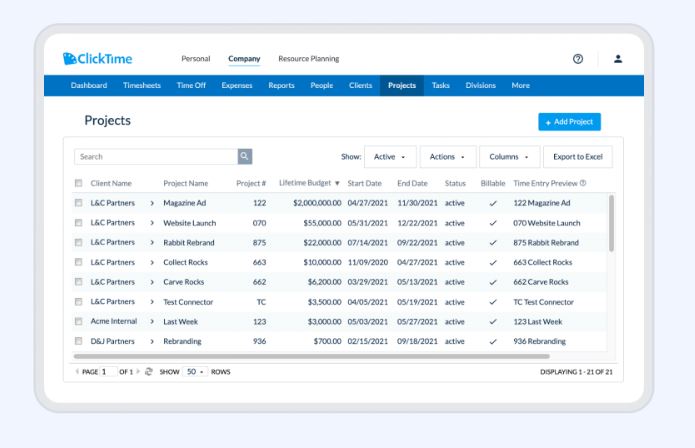The width and height of the screenshot is (695, 448).
Task: Open the Timesheets menu item
Action: tap(142, 85)
